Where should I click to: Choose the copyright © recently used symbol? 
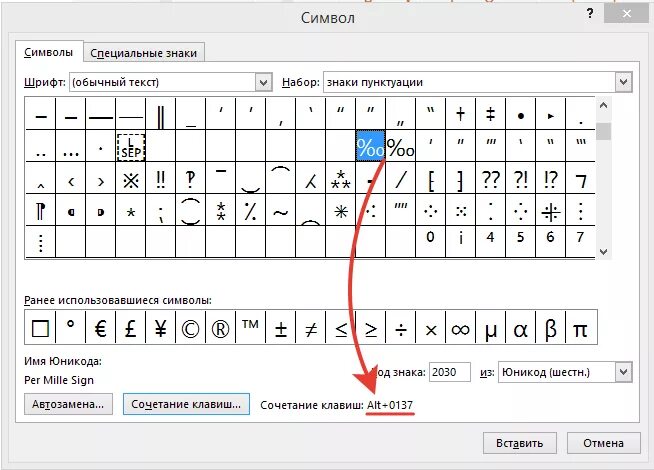(191, 328)
